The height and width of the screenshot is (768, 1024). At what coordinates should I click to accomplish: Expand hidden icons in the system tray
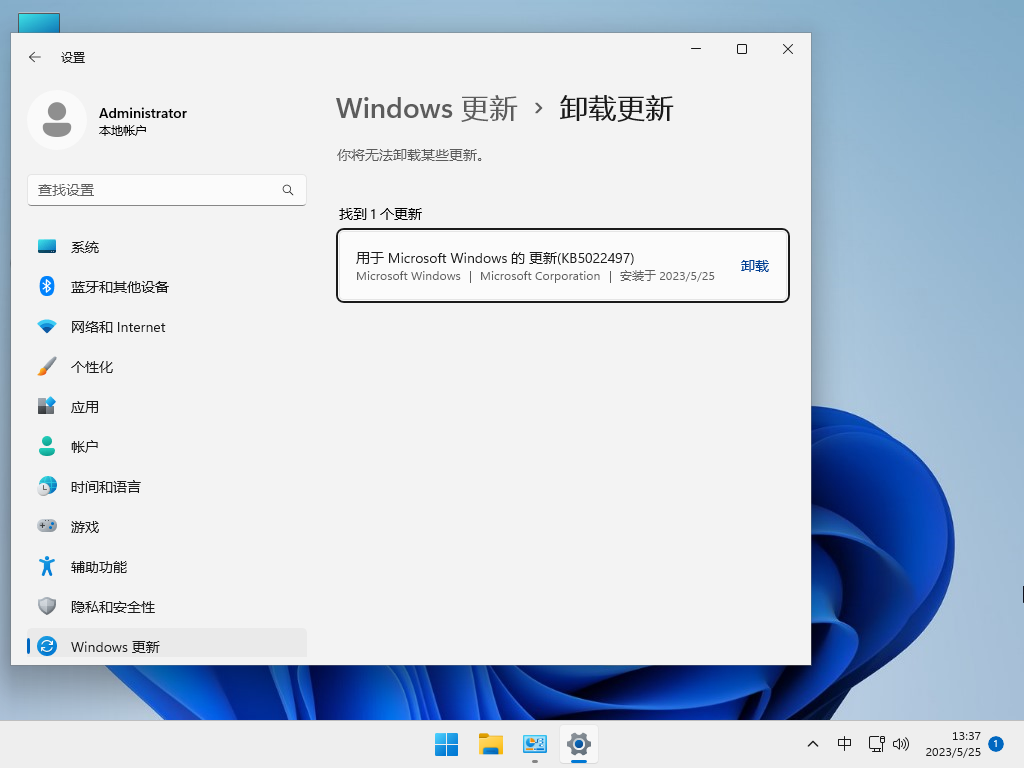click(x=813, y=744)
